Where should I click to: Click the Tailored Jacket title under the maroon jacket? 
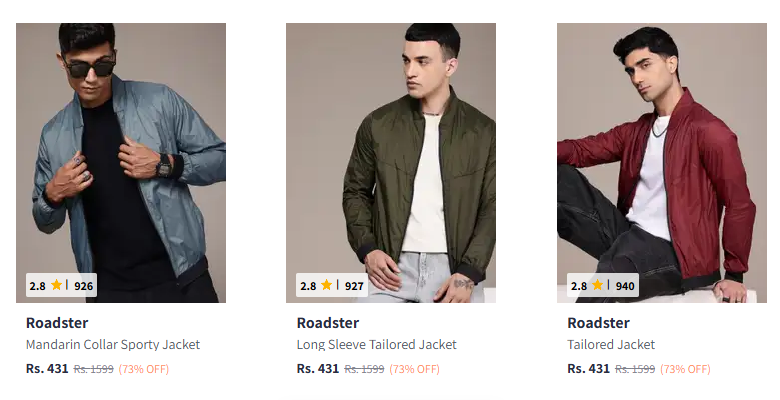click(611, 345)
